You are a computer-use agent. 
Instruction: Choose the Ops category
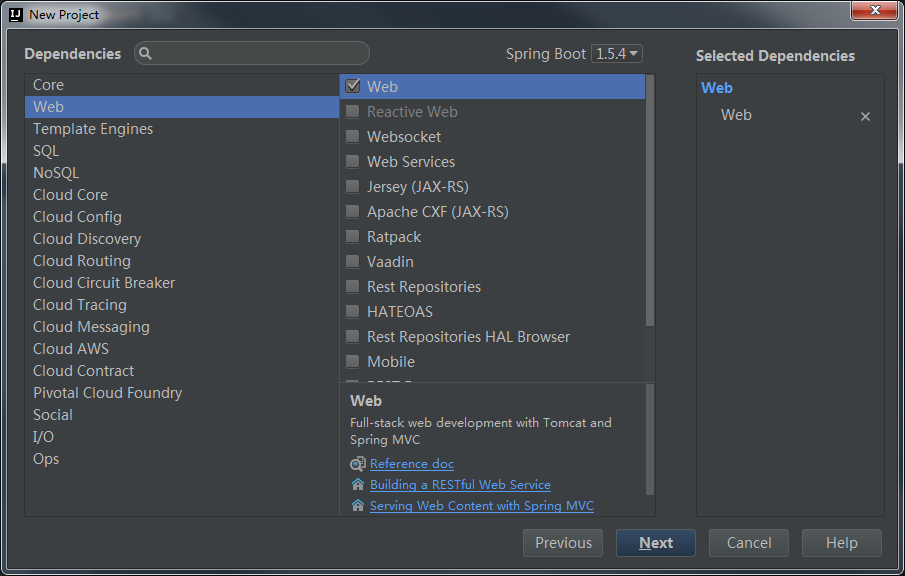[182, 458]
